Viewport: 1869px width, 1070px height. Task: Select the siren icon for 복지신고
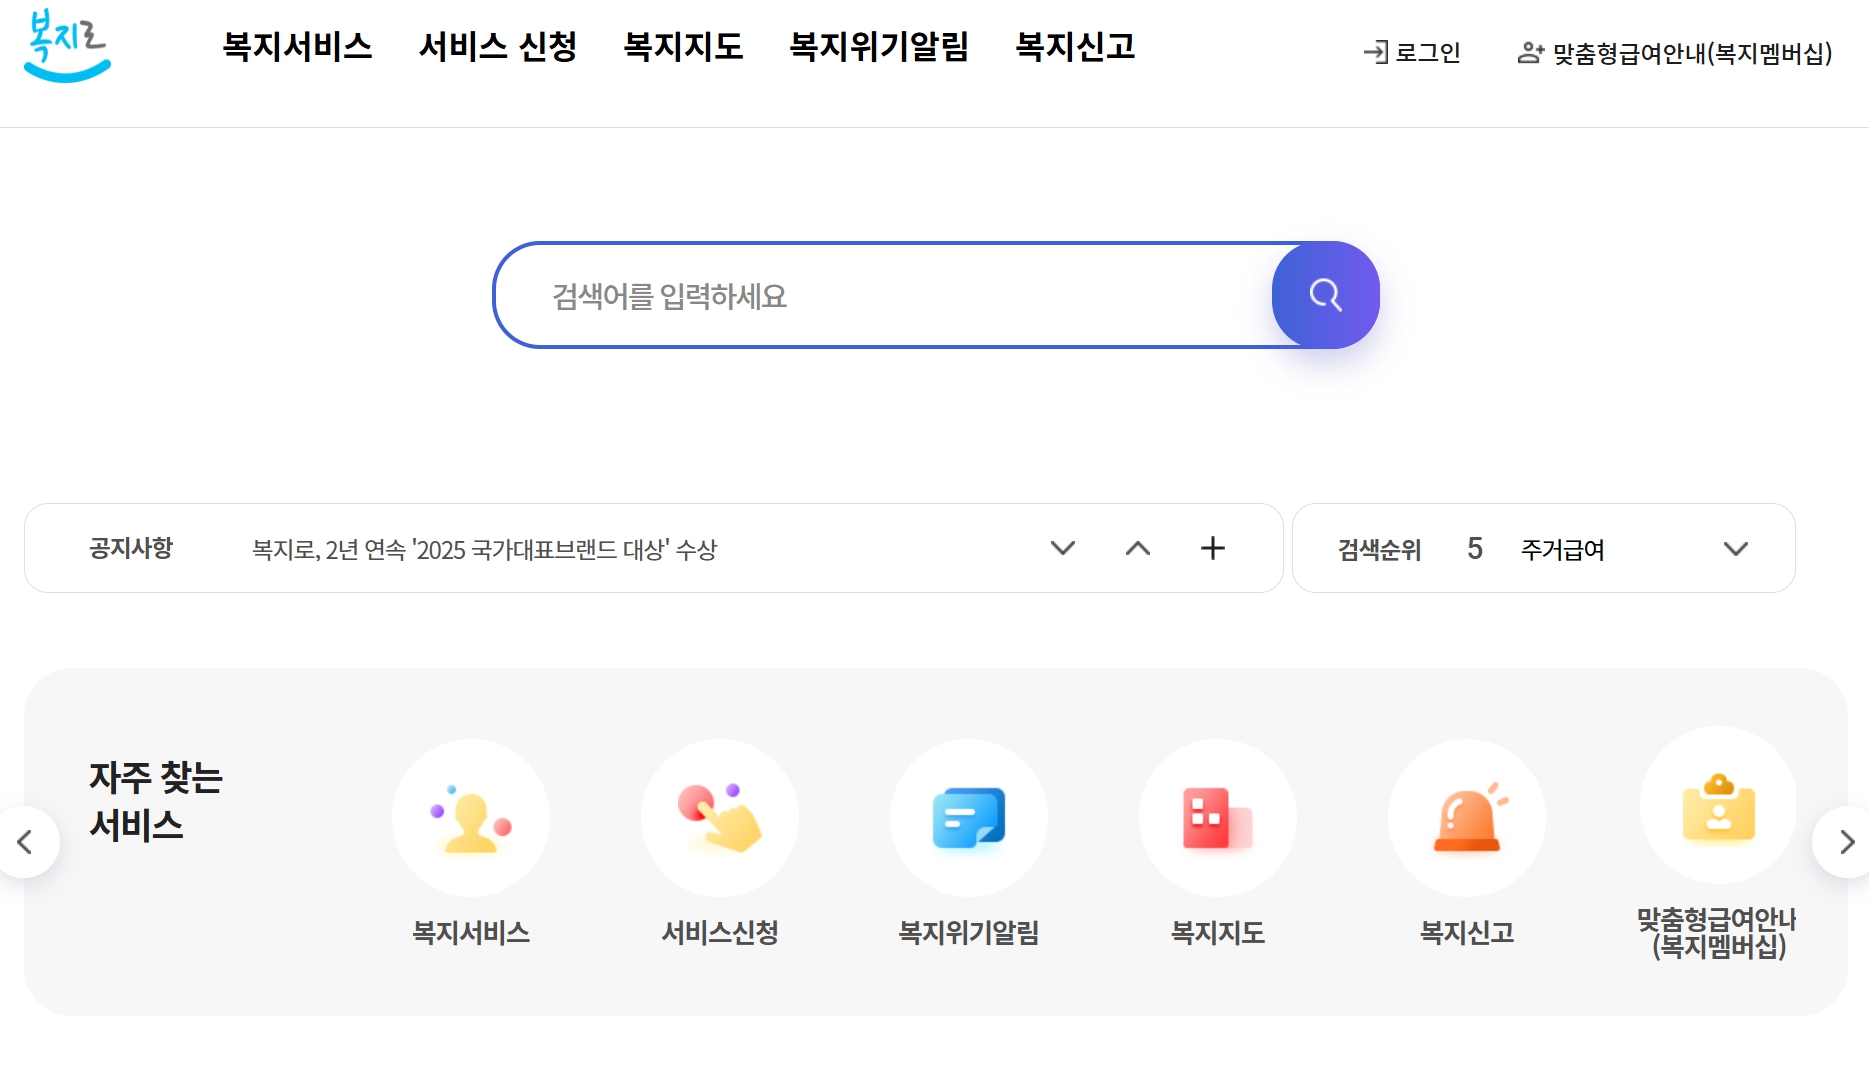pos(1466,817)
